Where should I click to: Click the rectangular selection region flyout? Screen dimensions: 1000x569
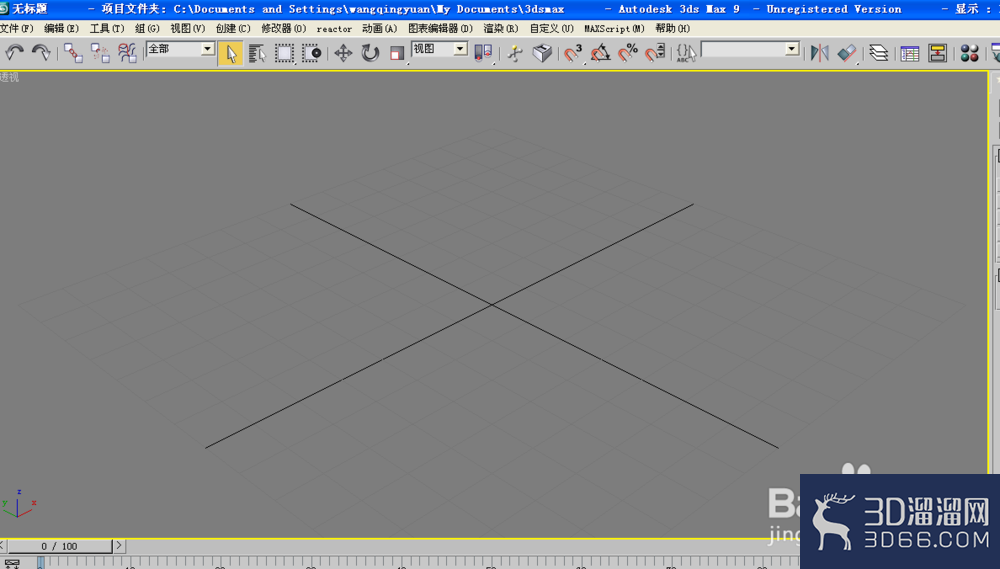(x=284, y=53)
